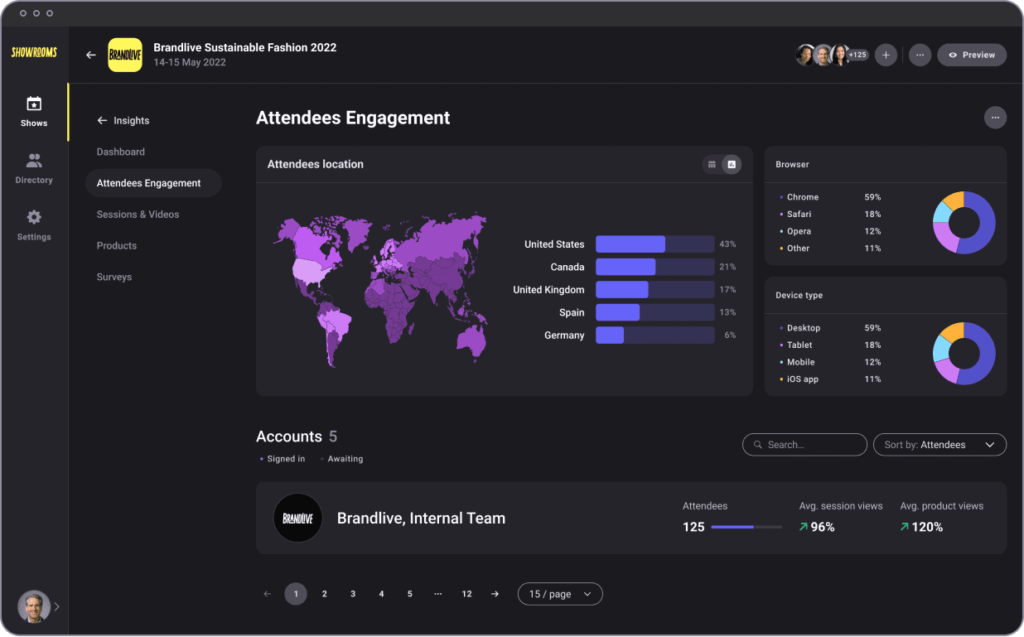This screenshot has height=637, width=1024.
Task: Switch Attendees location to table view
Action: pyautogui.click(x=712, y=165)
